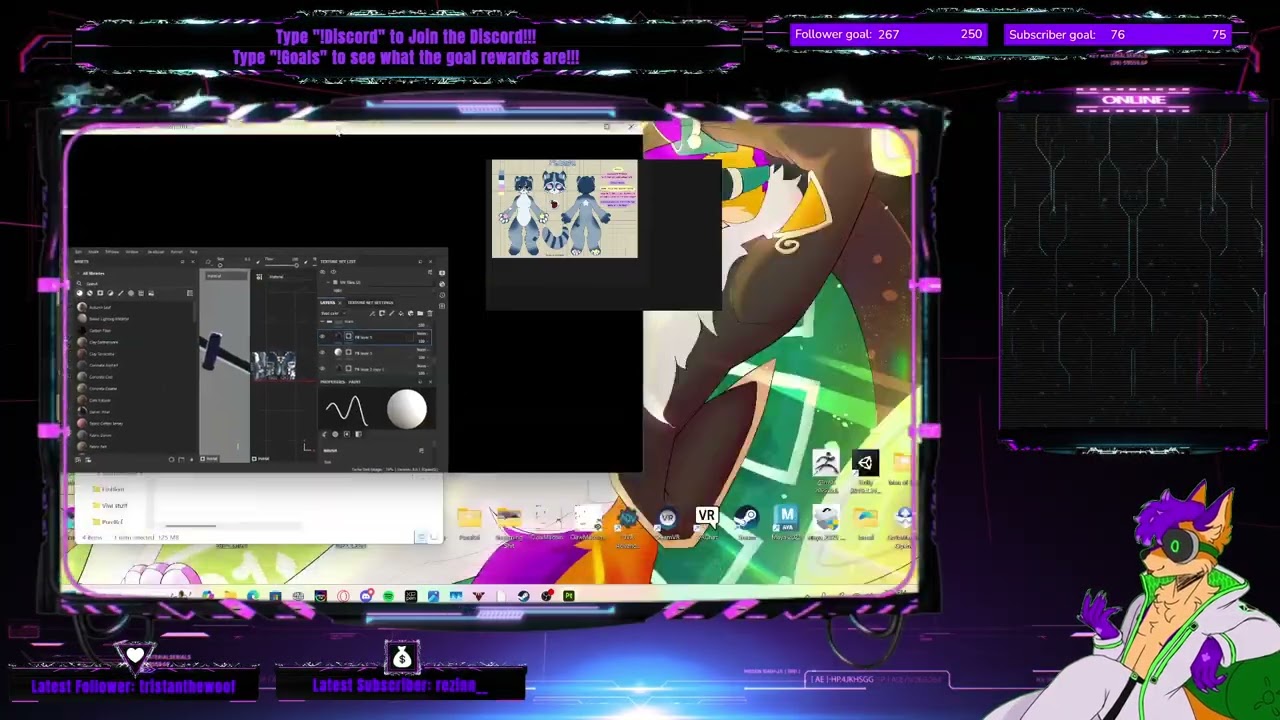Viewport: 1280px width, 720px height.
Task: Open the Help menu
Action: tap(193, 251)
